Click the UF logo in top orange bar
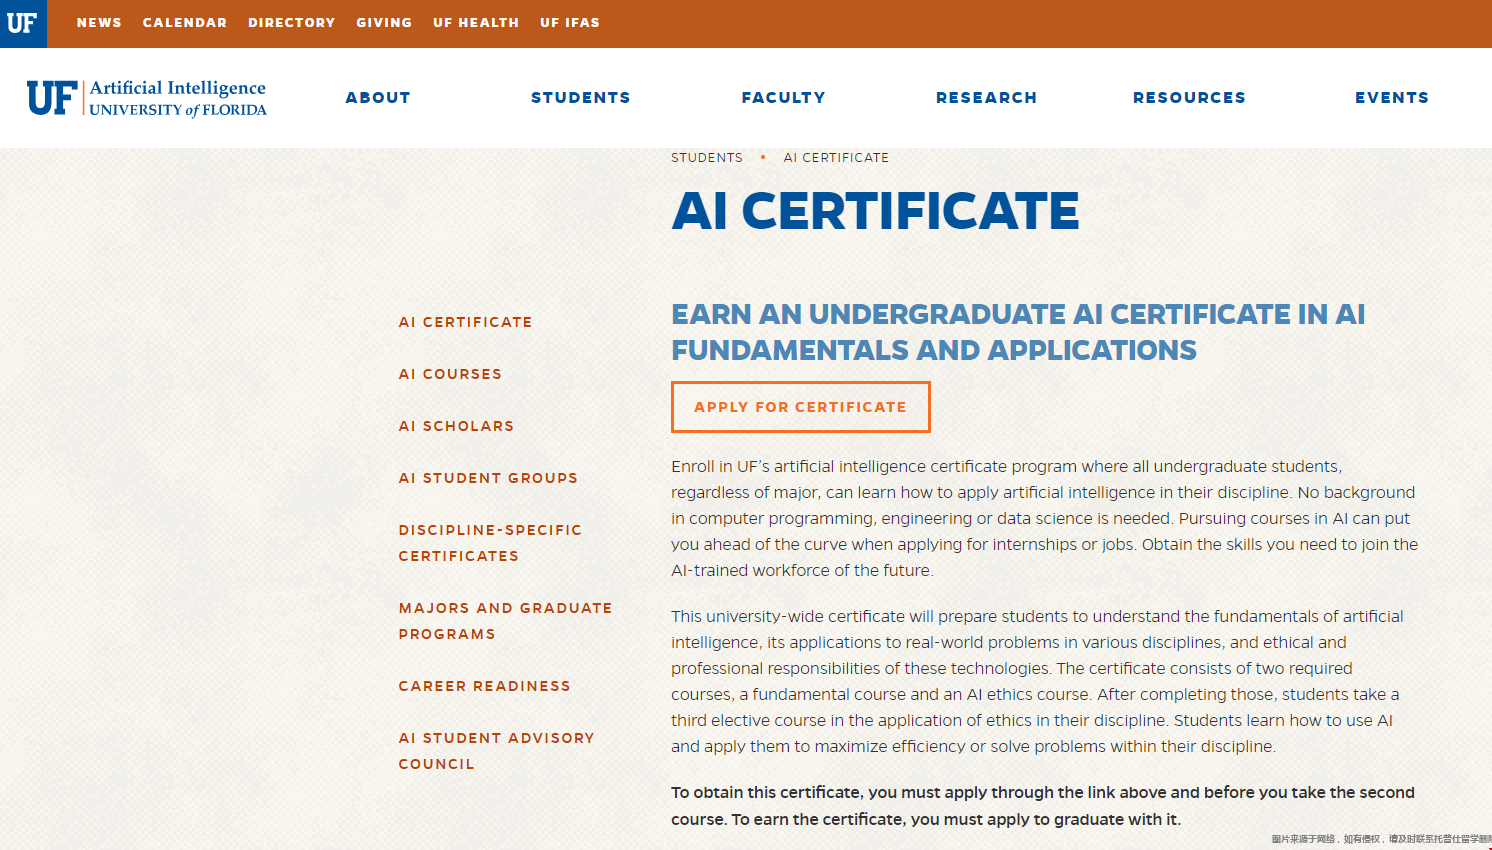This screenshot has width=1492, height=850. [x=23, y=23]
